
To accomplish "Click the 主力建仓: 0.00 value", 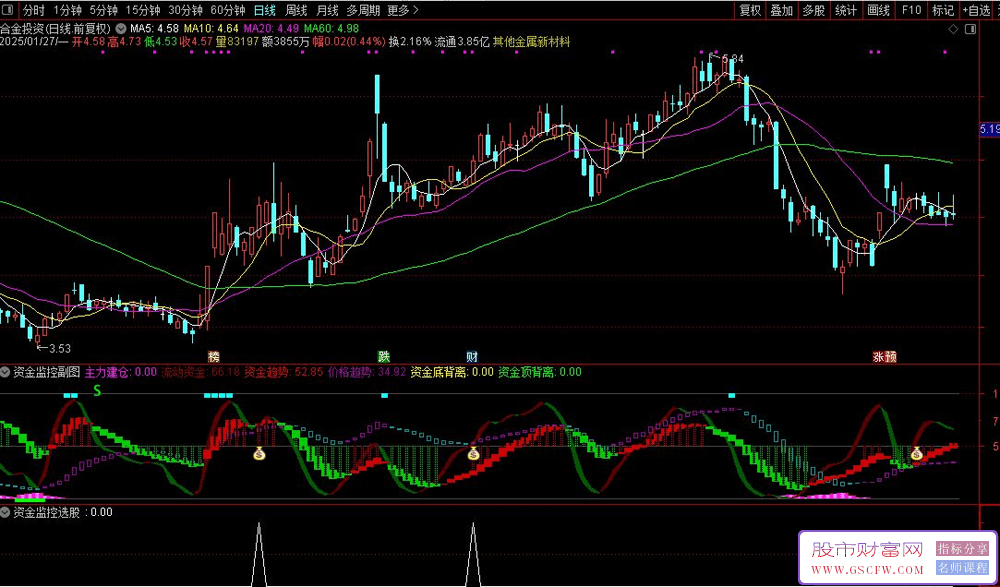I will click(x=121, y=371).
